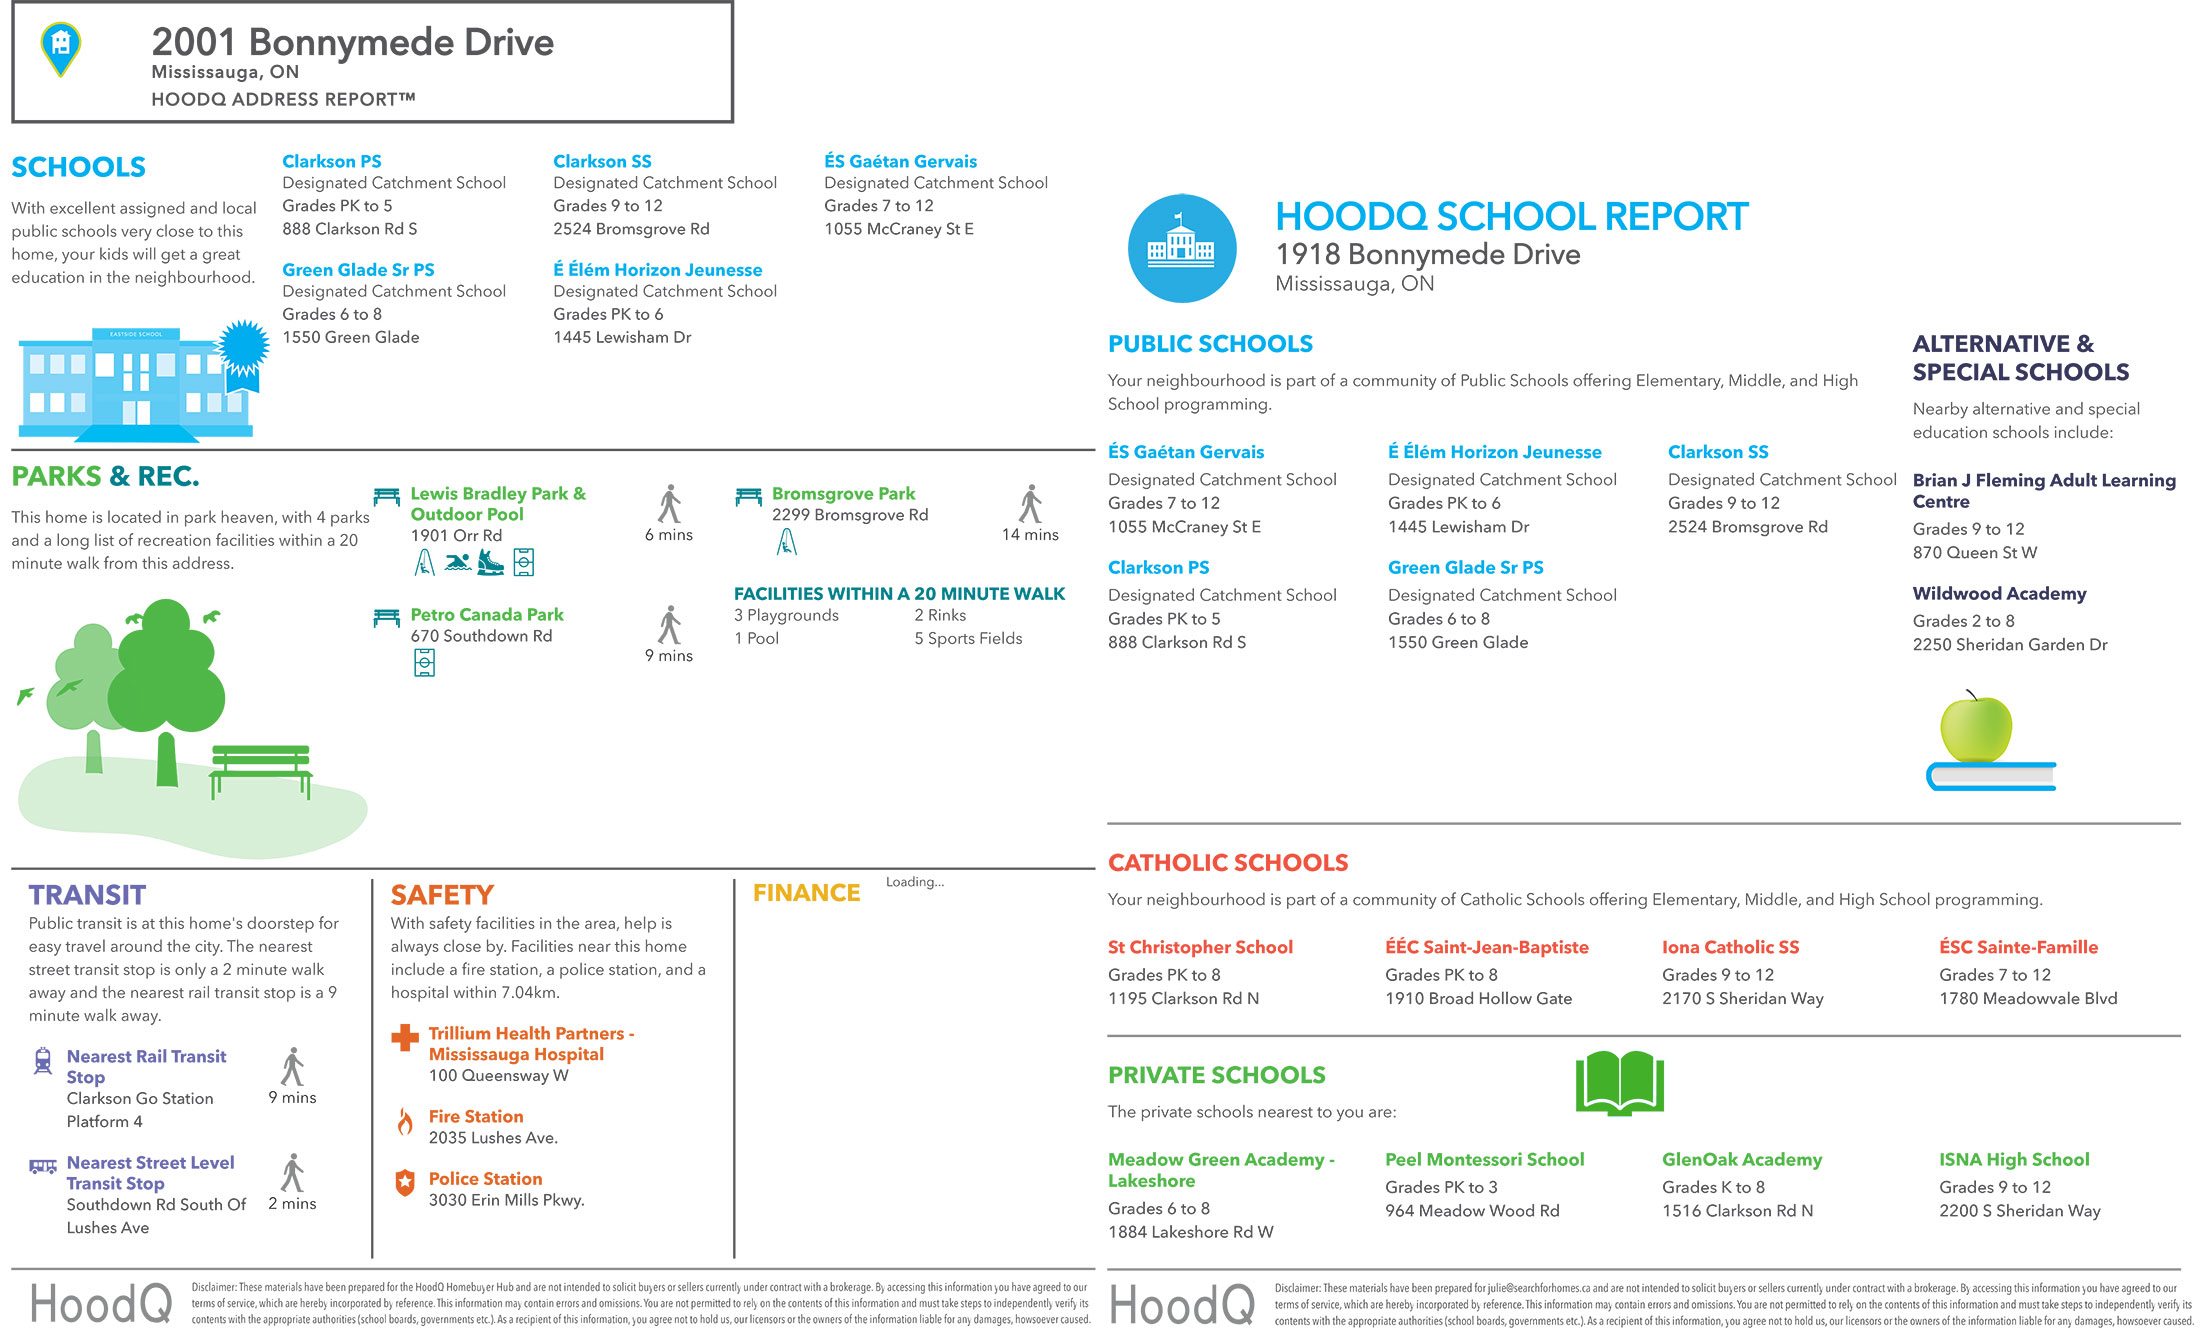Click sports field icon under 1901 Orr Rd
The image size is (2200, 1328).
[524, 563]
